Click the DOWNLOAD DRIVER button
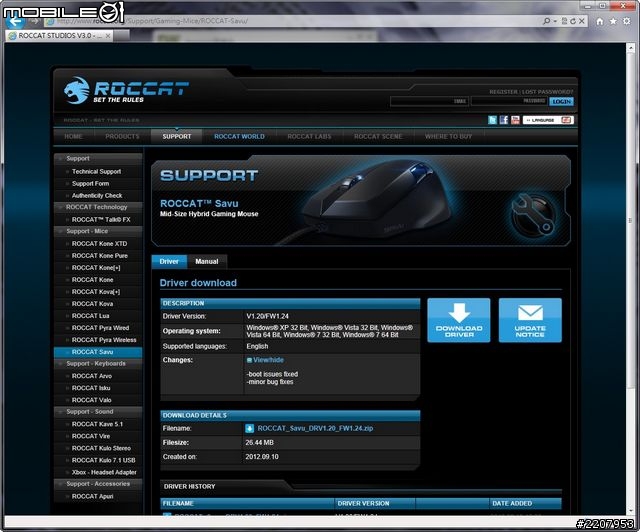 point(459,320)
